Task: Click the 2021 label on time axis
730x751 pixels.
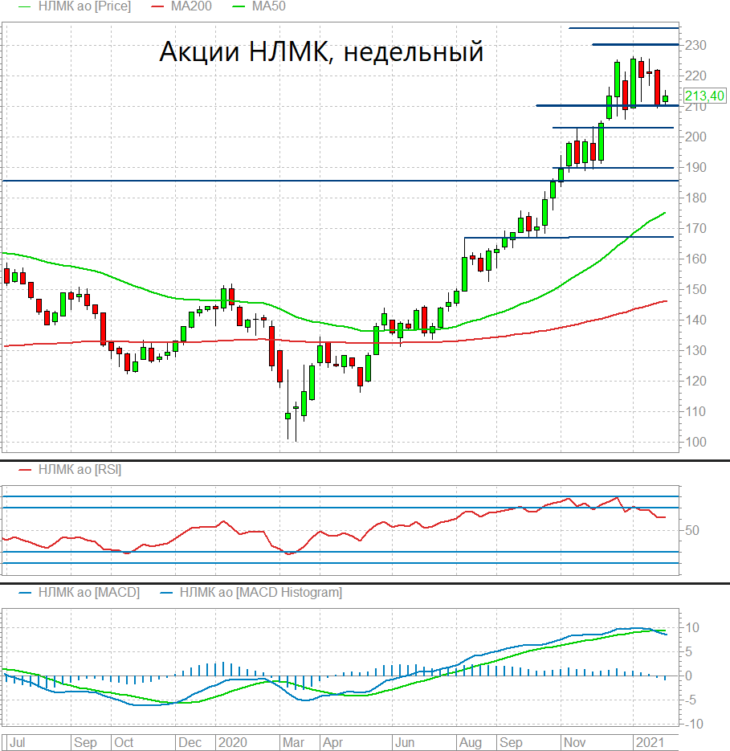Action: pyautogui.click(x=649, y=742)
